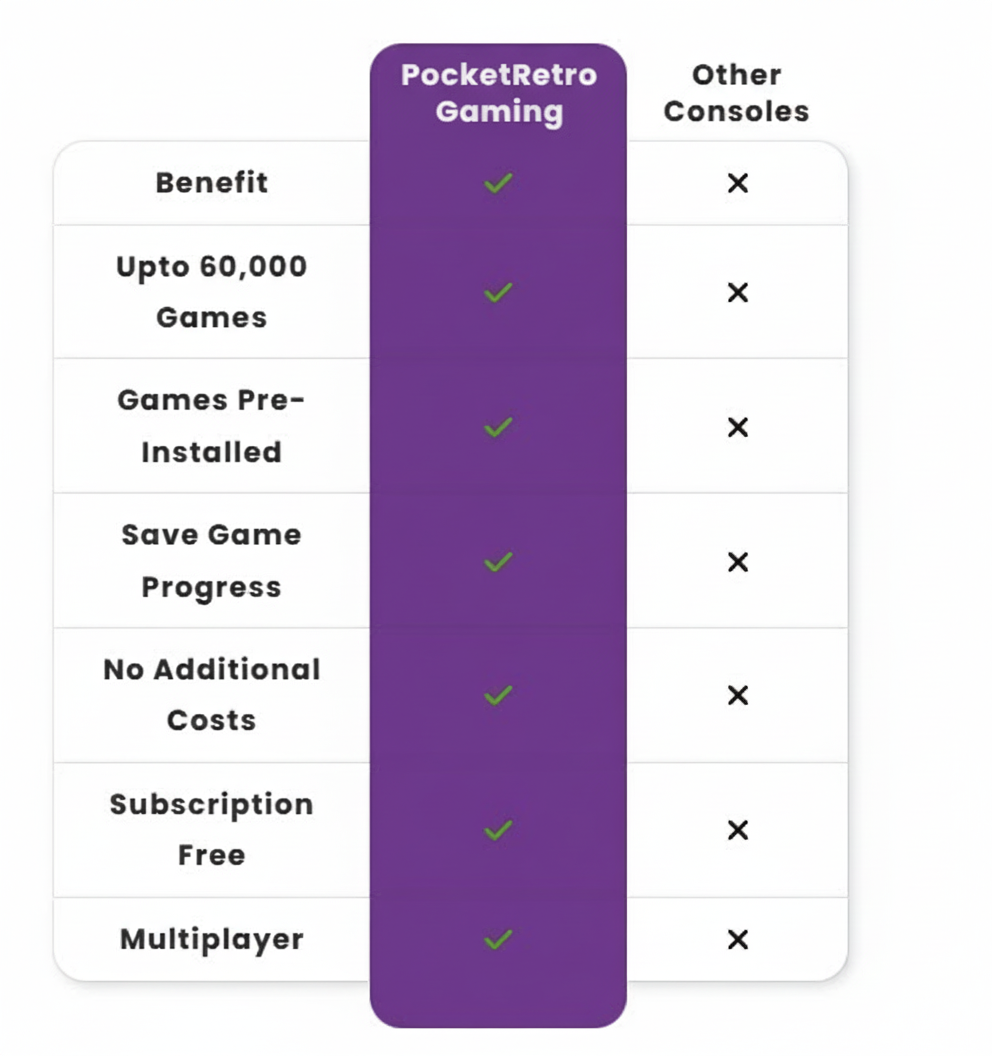Click the X mark for Subscription Free

click(x=738, y=830)
